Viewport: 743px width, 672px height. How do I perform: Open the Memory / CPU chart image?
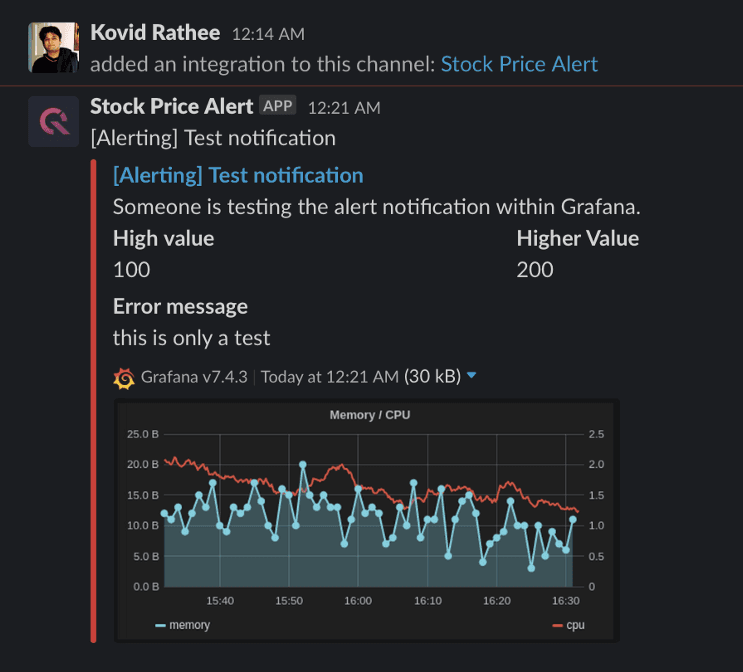pos(368,518)
